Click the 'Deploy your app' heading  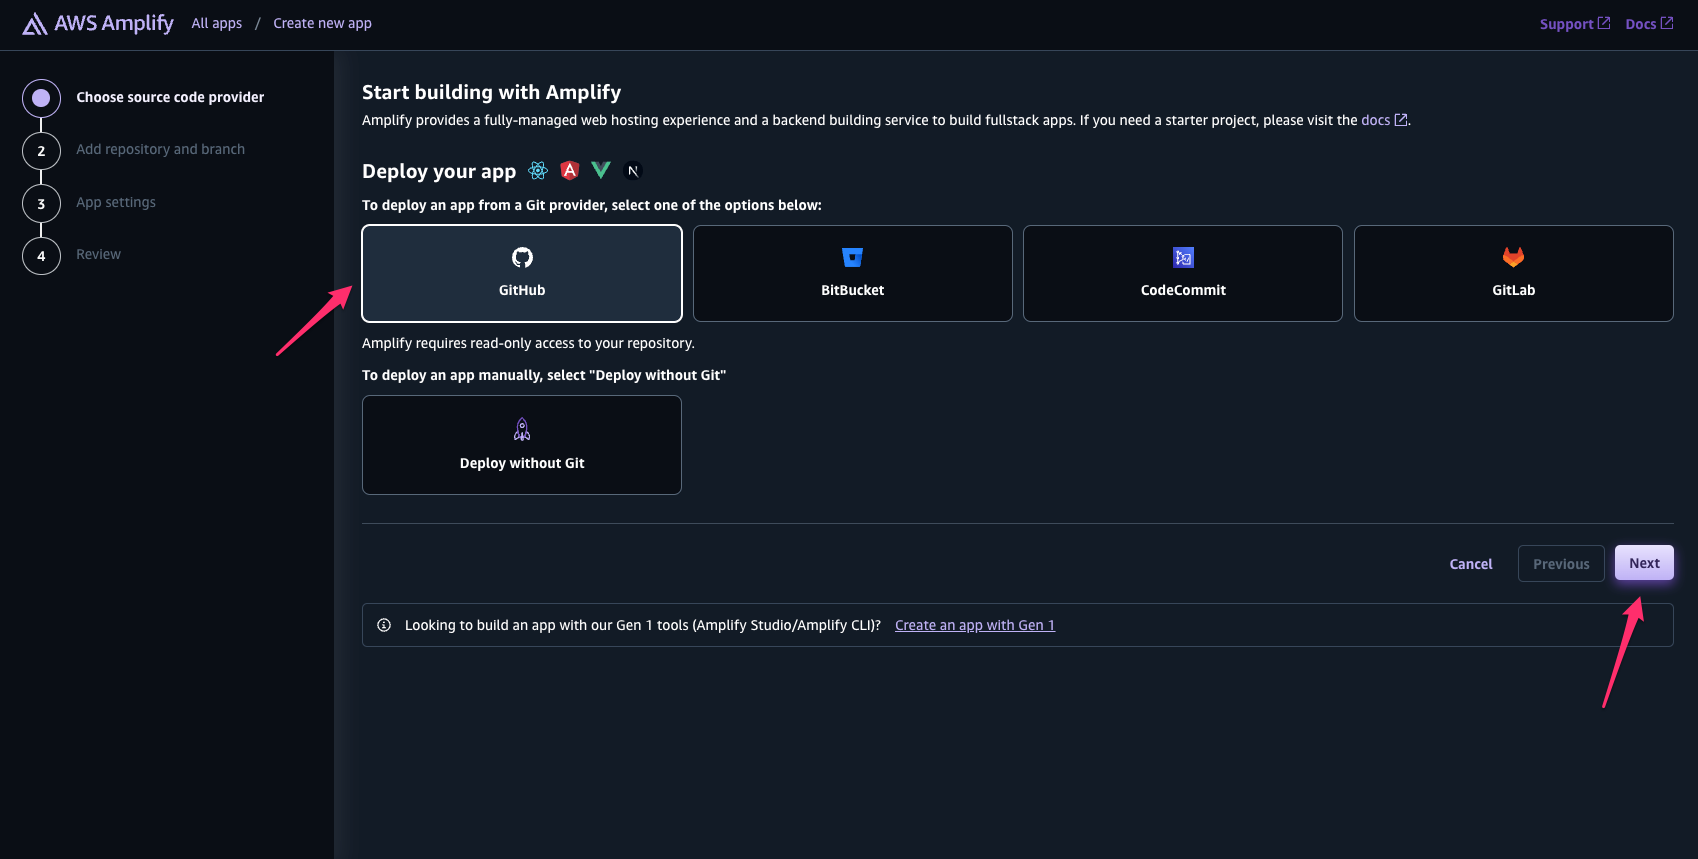(x=439, y=171)
